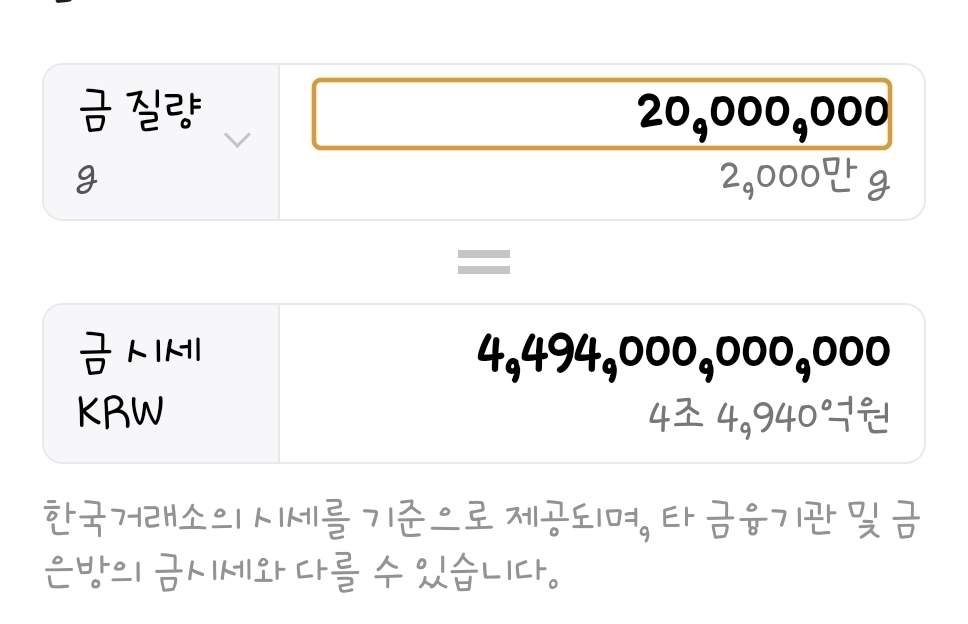Click the 만 character in the helper text
Image resolution: width=968 pixels, height=624 pixels.
tap(838, 178)
